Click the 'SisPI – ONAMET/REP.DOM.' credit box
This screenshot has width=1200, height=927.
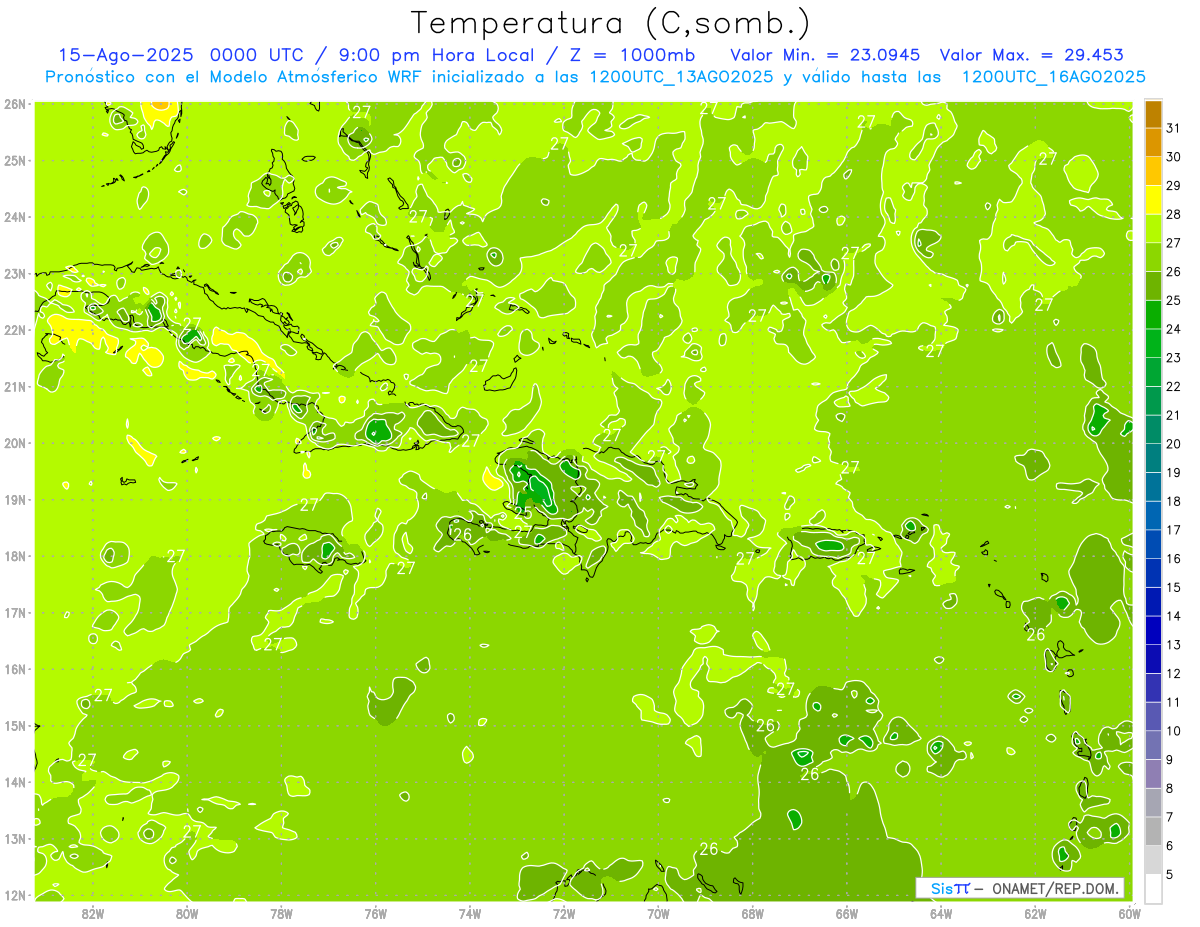tap(1020, 888)
